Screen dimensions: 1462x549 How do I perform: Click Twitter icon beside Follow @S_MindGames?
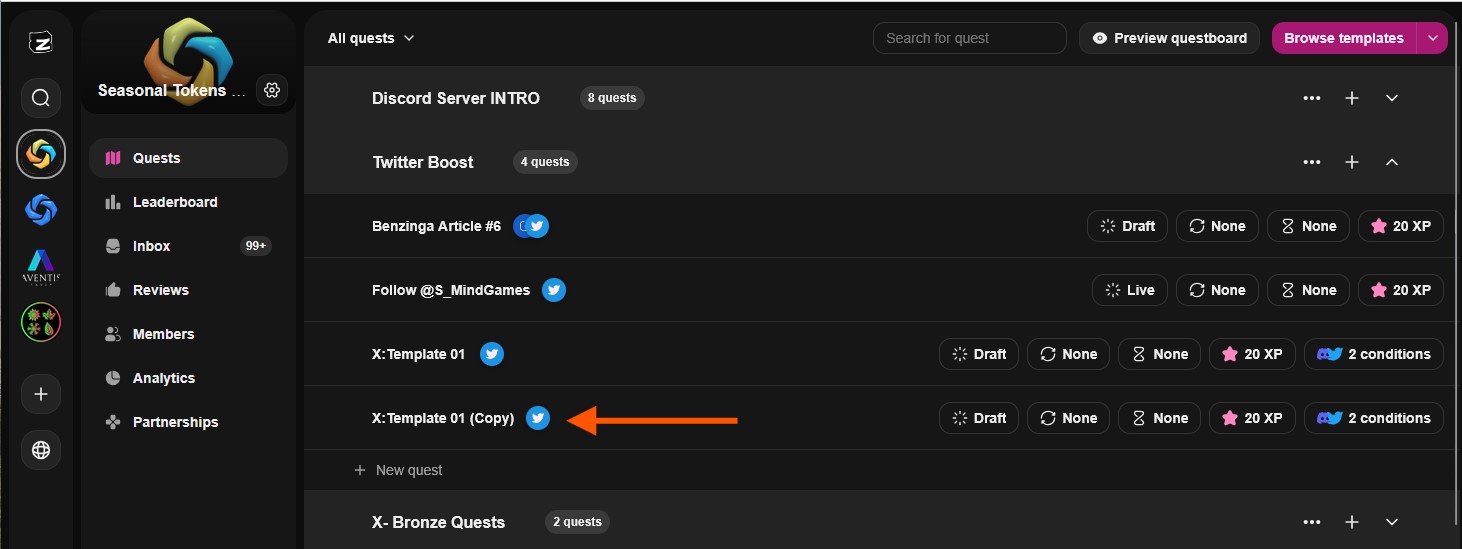(554, 290)
